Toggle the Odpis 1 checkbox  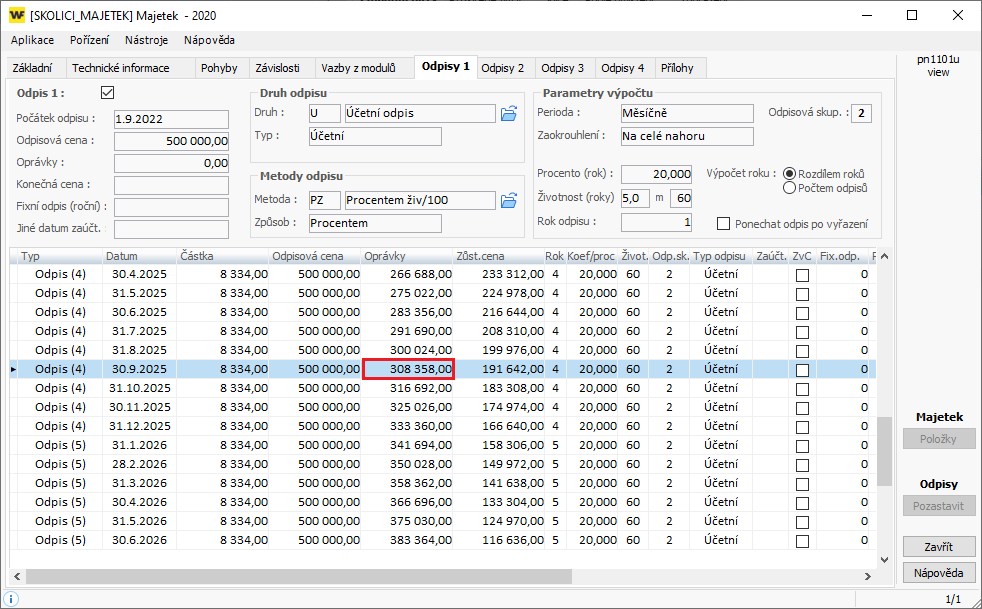(108, 92)
